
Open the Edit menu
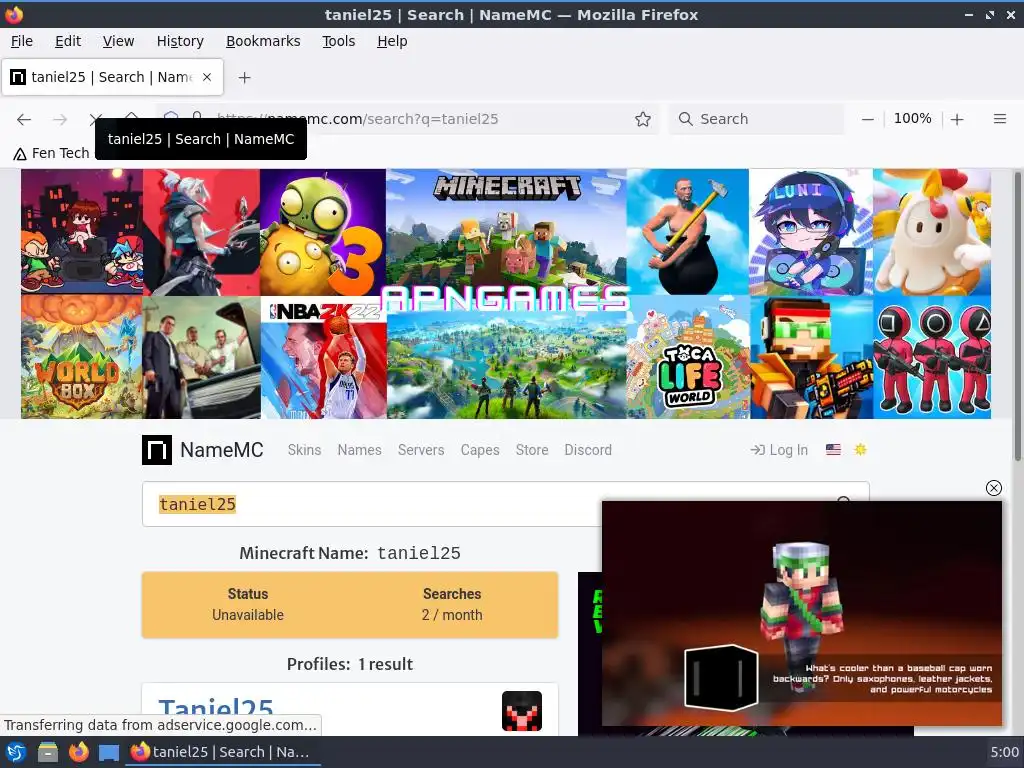(x=68, y=41)
